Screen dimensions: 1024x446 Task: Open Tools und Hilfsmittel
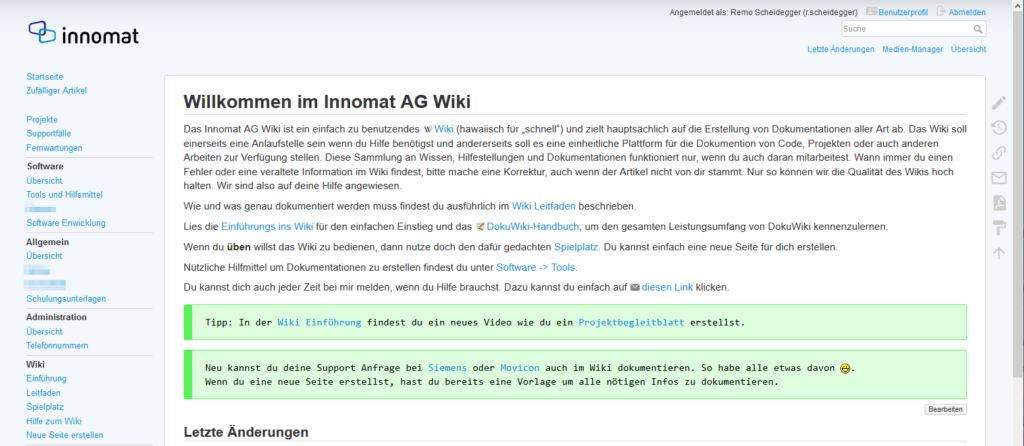(64, 195)
